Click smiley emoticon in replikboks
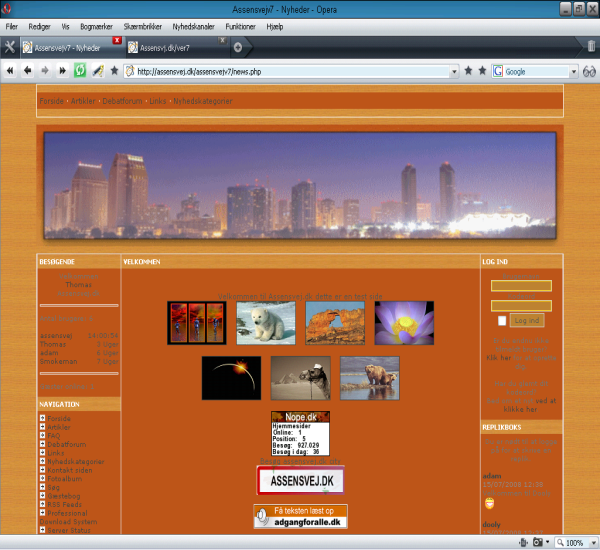The image size is (600, 550). 489,503
